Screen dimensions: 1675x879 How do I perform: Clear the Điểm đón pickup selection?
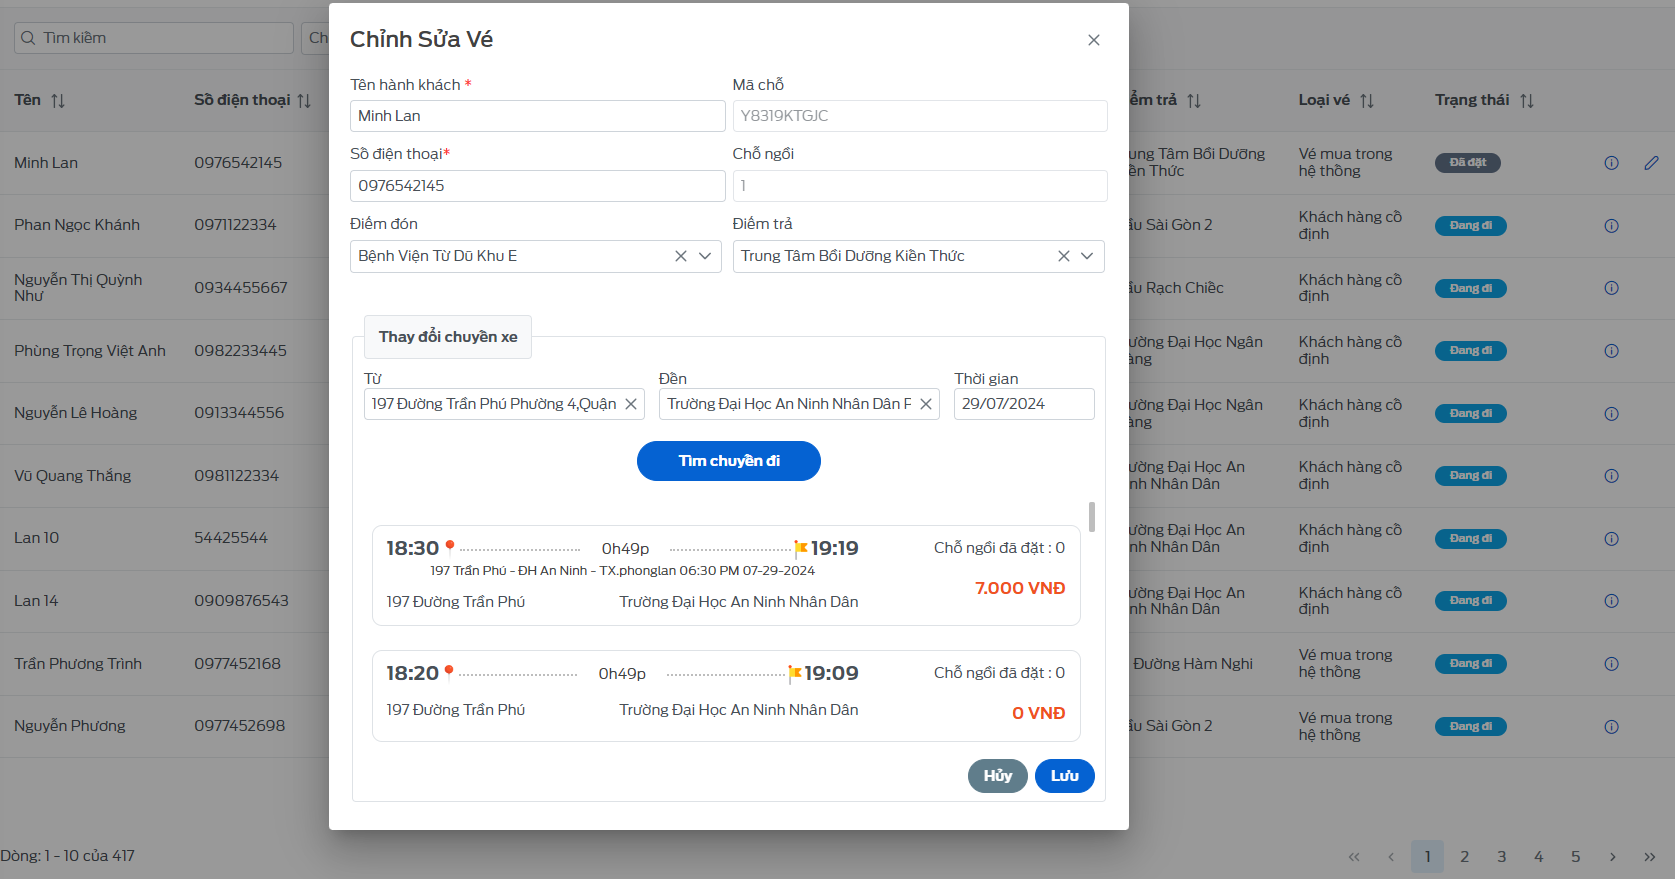coord(681,256)
